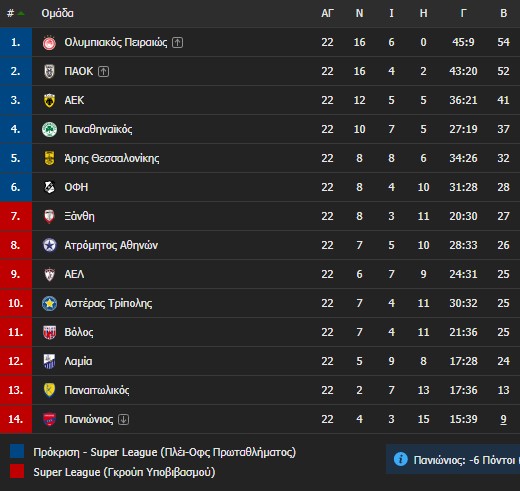The height and width of the screenshot is (491, 520).
Task: Click the Ομάδα column header
Action: (57, 13)
